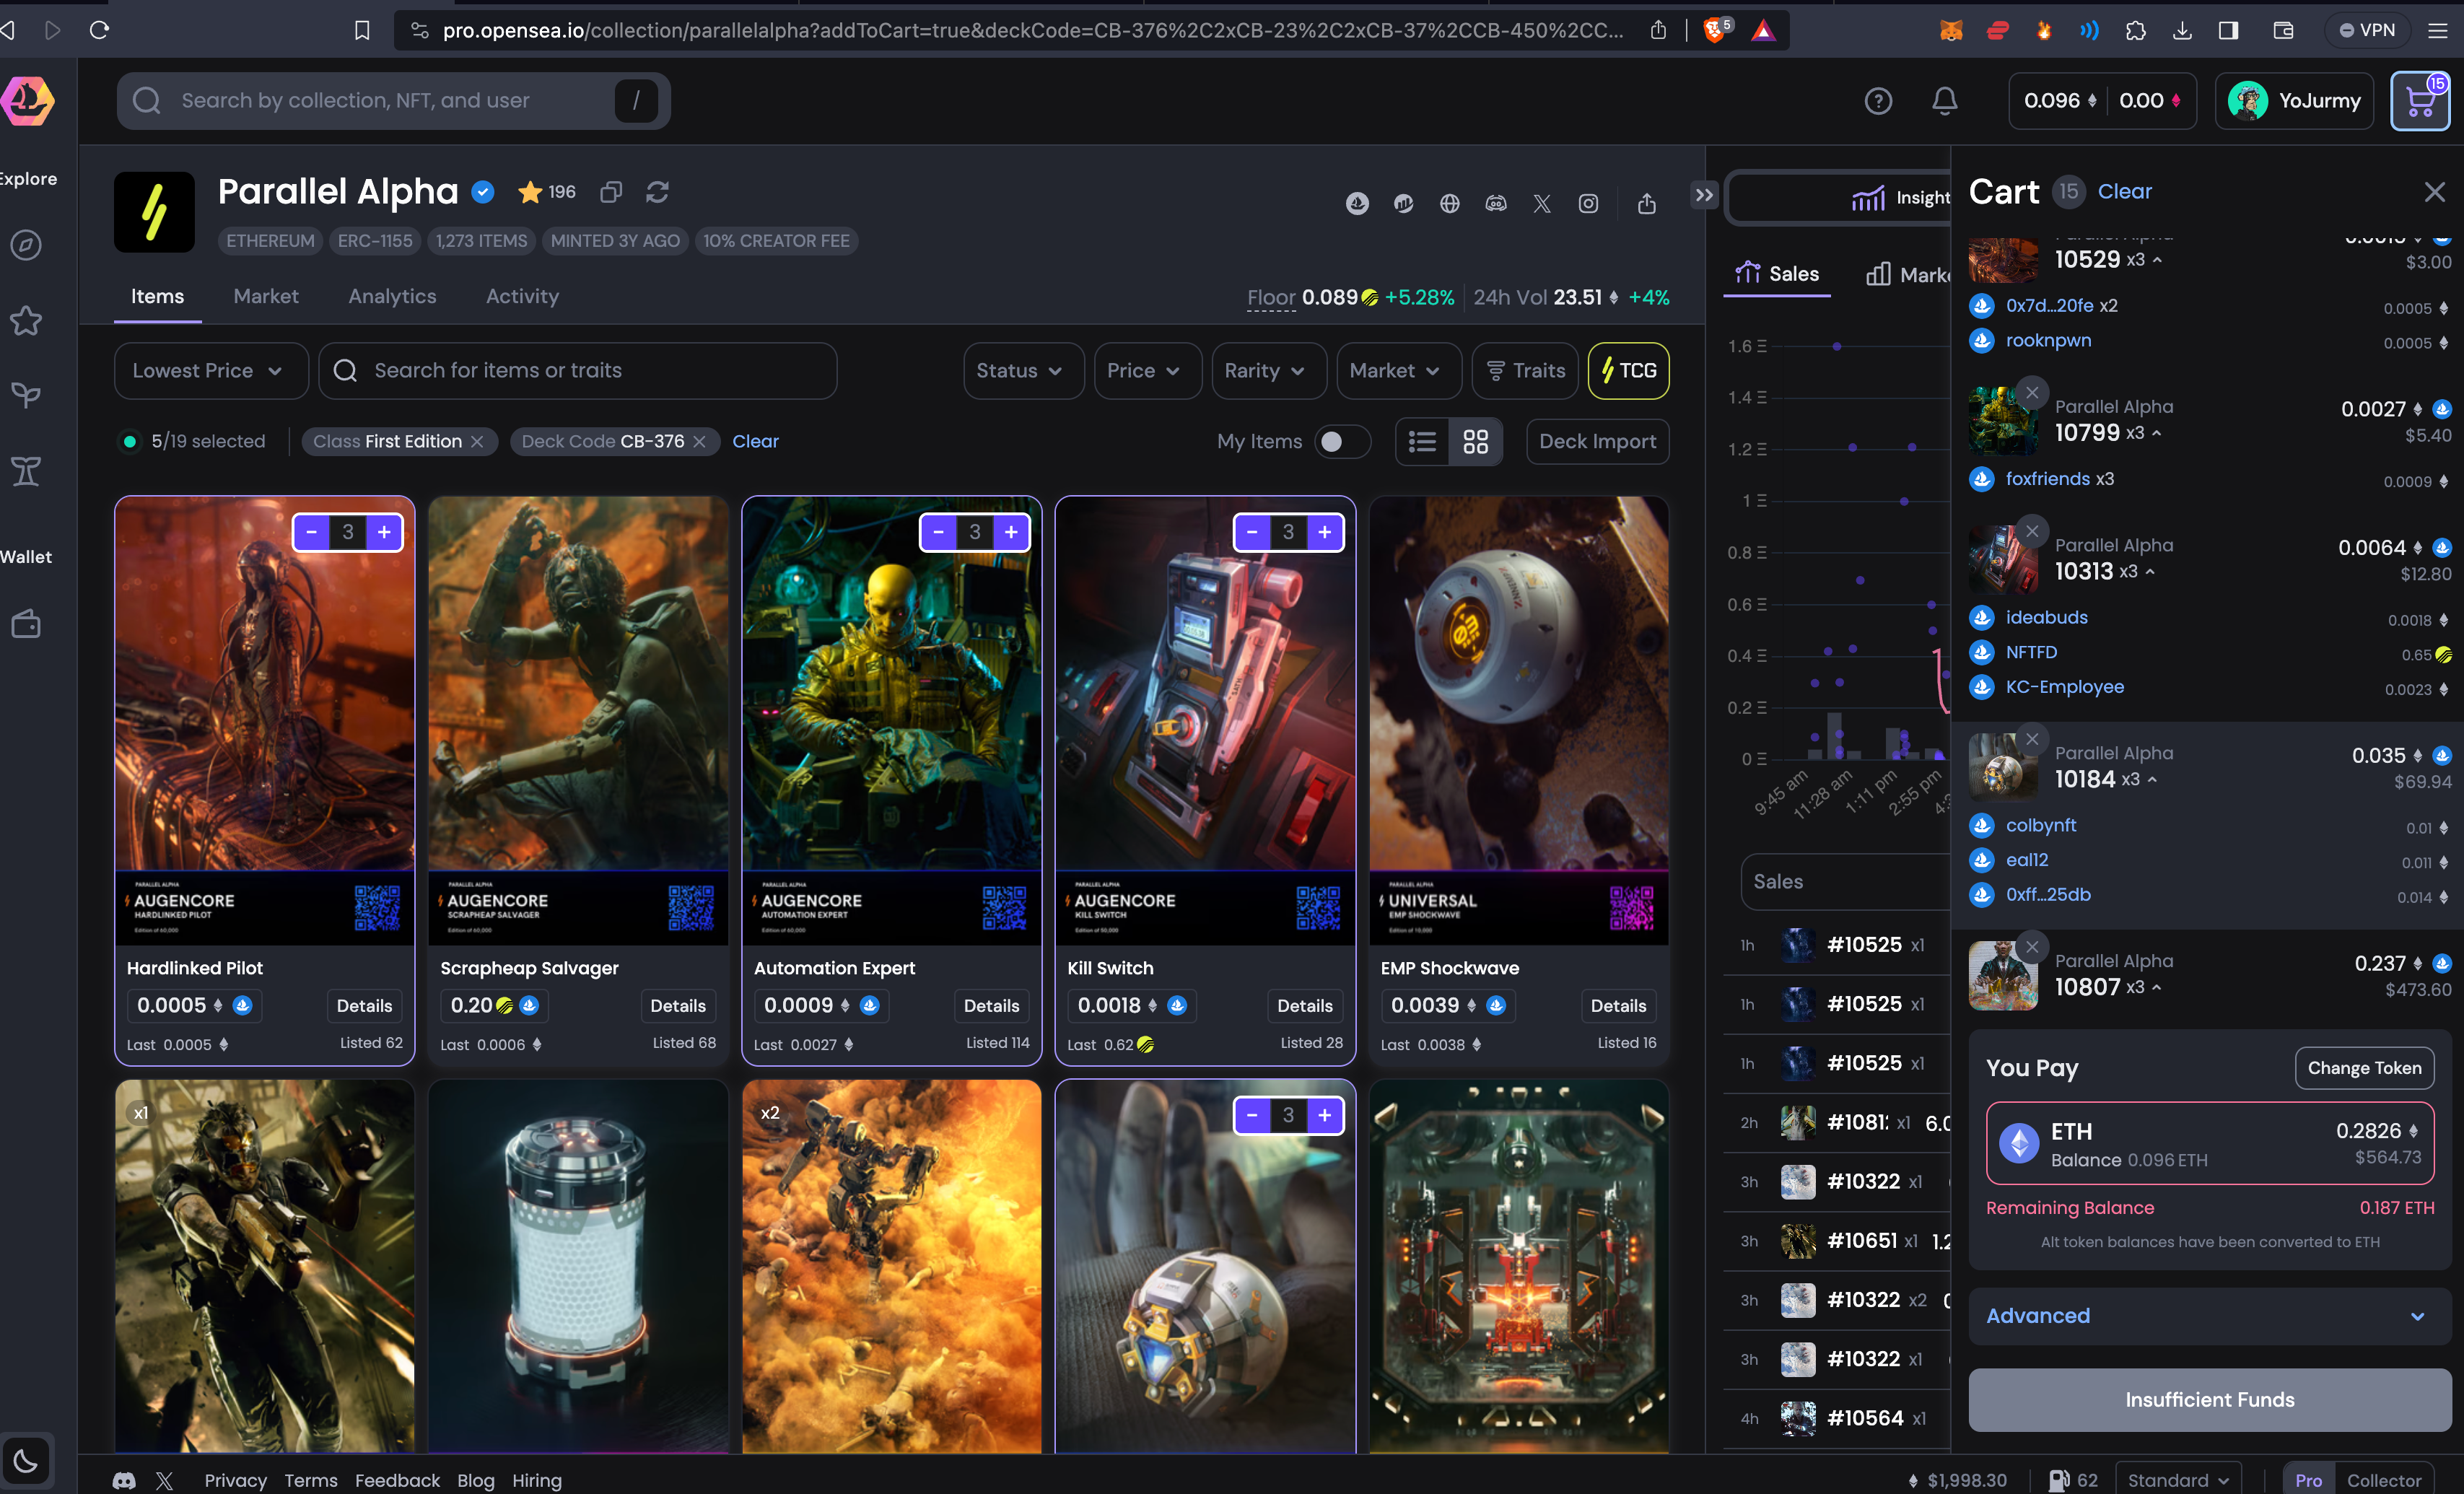Reload the browser page
Image resolution: width=2464 pixels, height=1494 pixels.
(99, 30)
